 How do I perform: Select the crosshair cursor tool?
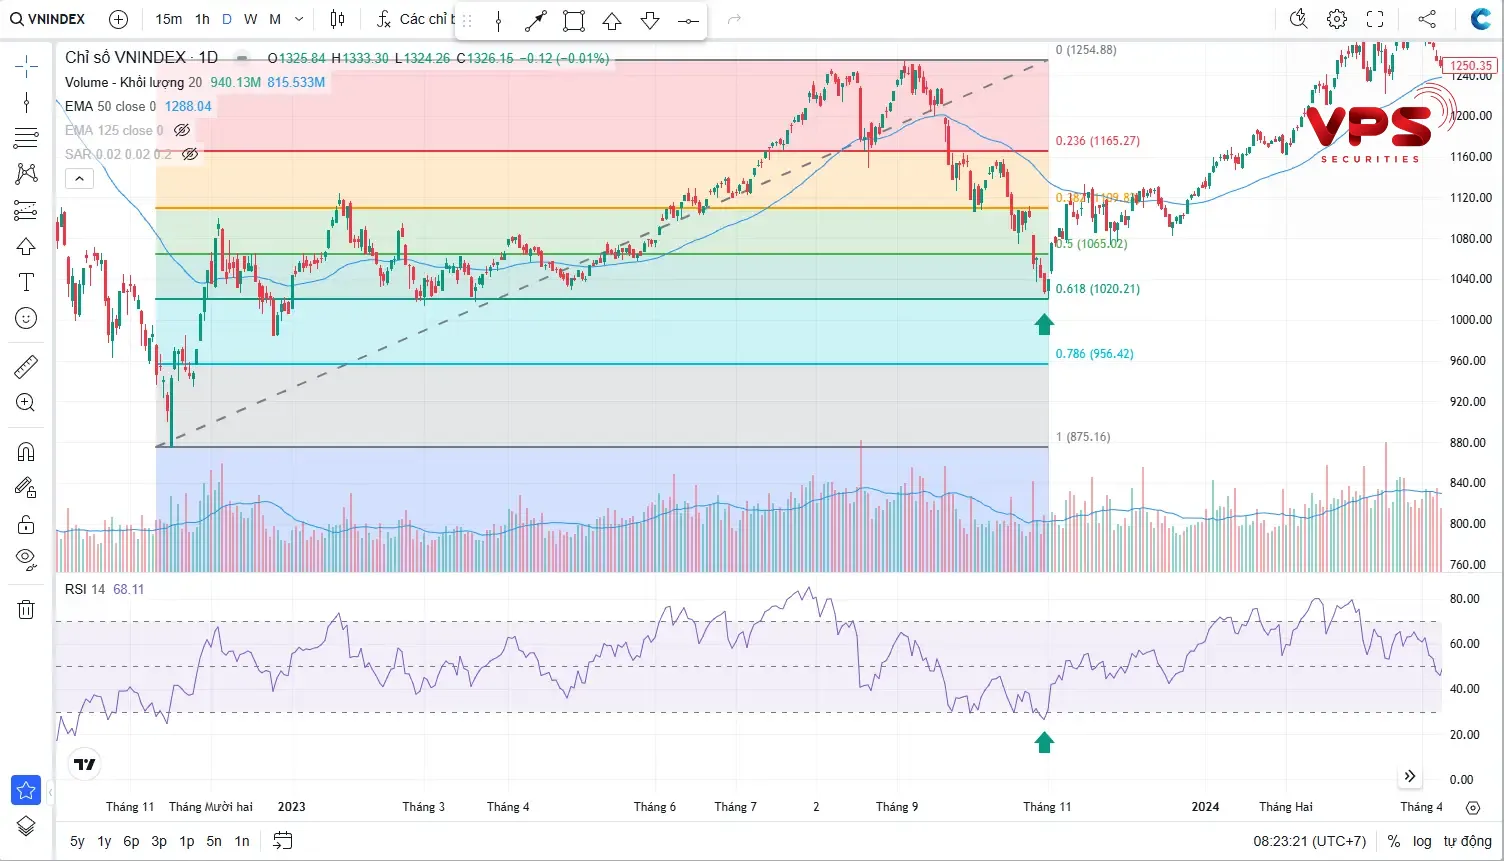[x=26, y=66]
